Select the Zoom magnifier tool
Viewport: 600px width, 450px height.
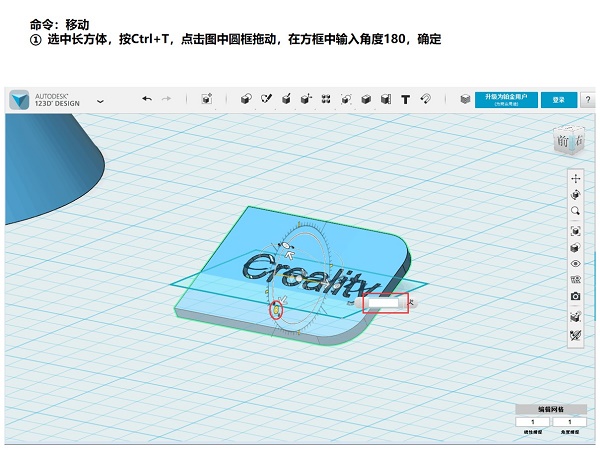click(x=576, y=211)
